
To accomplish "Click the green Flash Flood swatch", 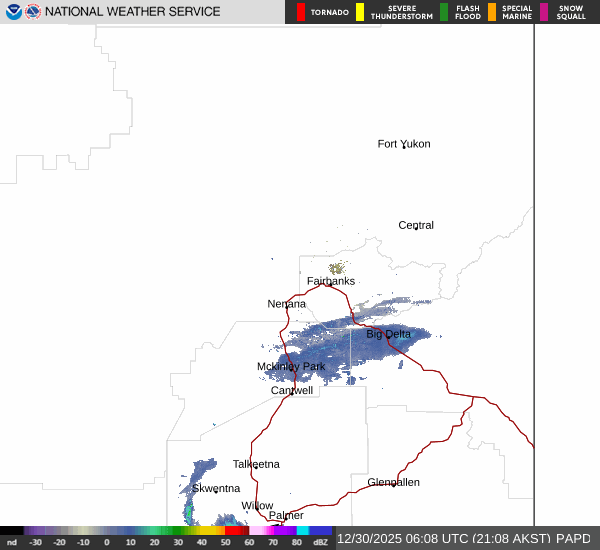I will pos(444,12).
